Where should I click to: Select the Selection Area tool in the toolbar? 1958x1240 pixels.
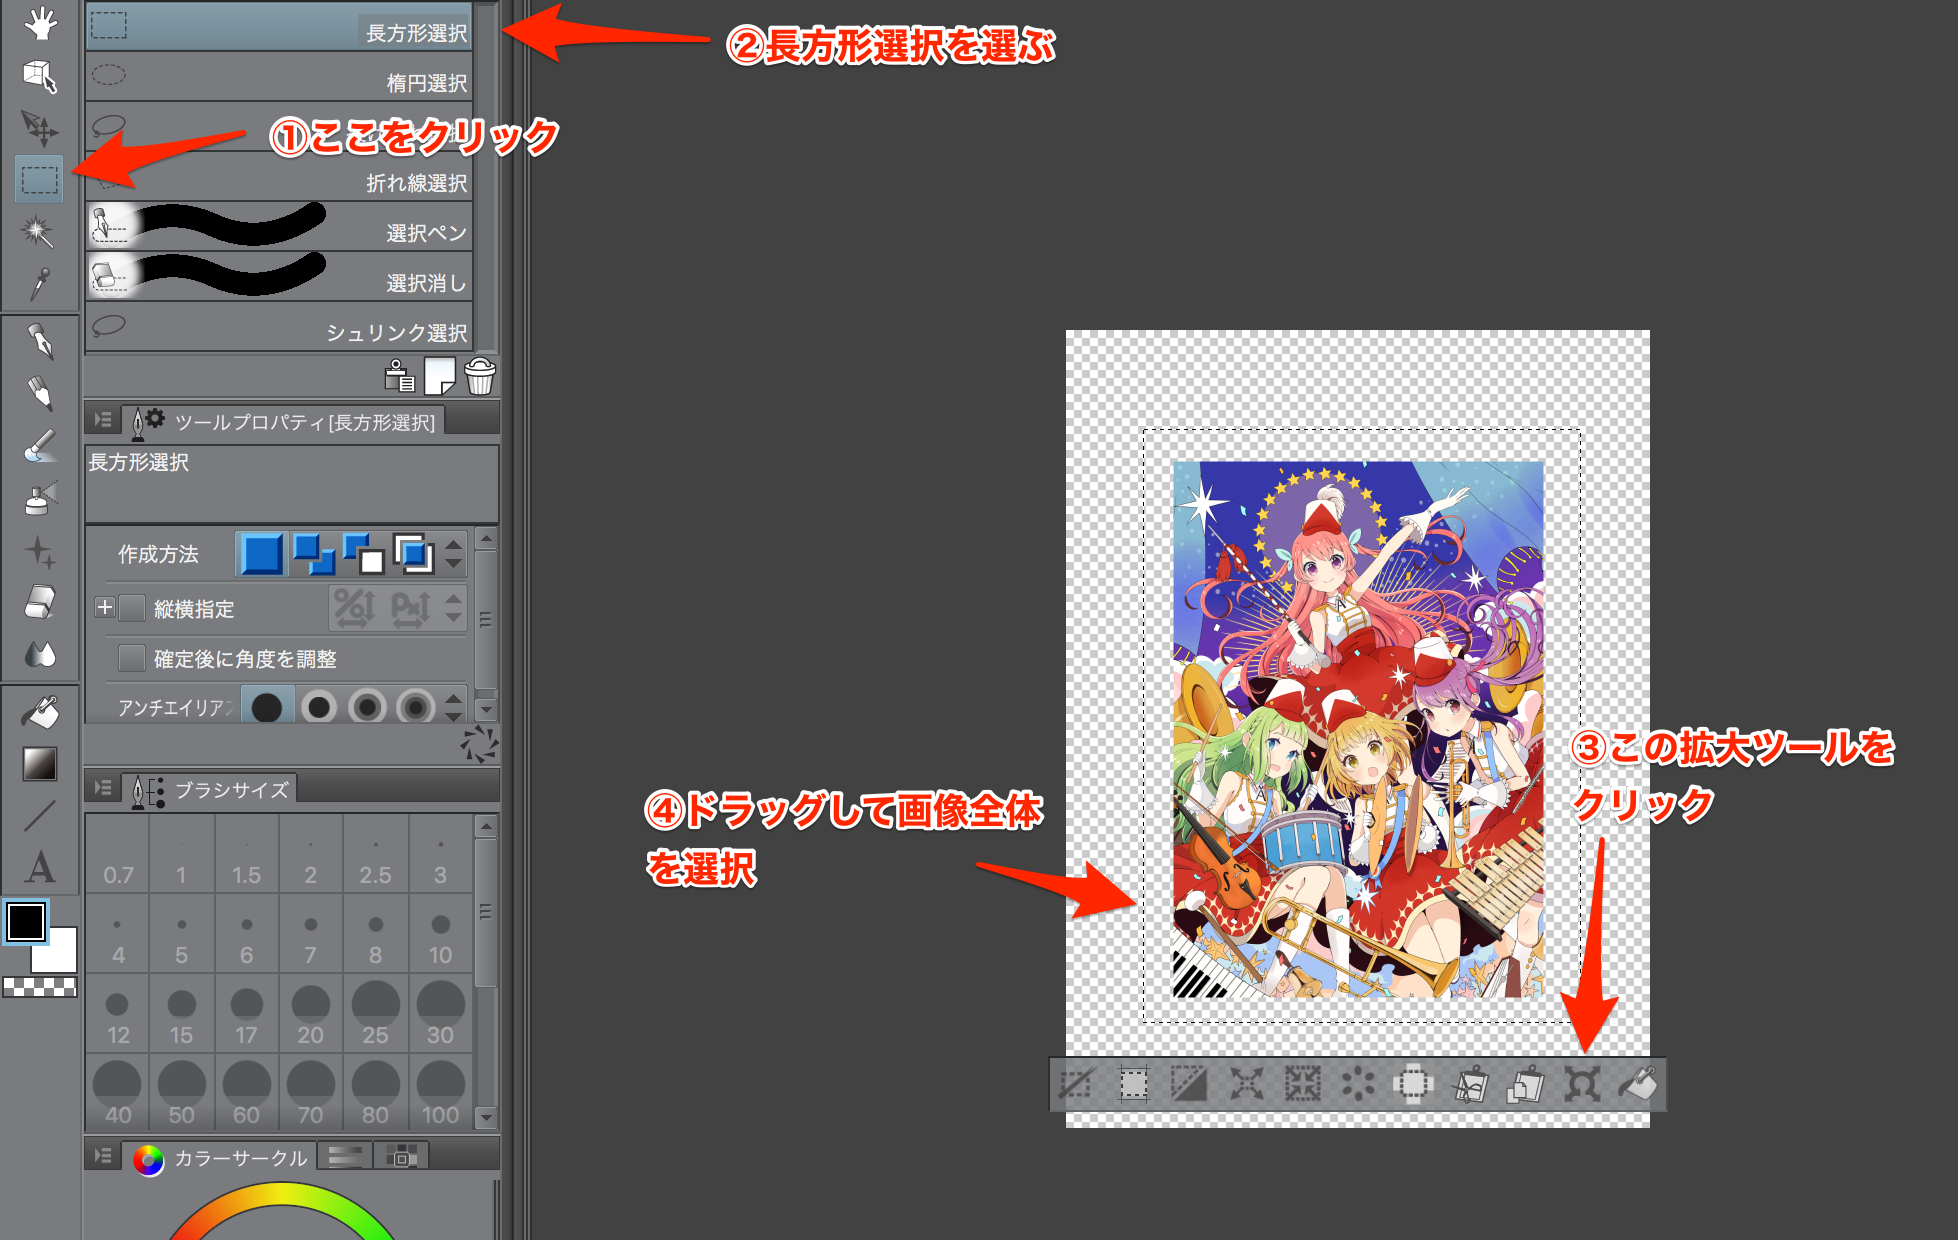(x=40, y=180)
